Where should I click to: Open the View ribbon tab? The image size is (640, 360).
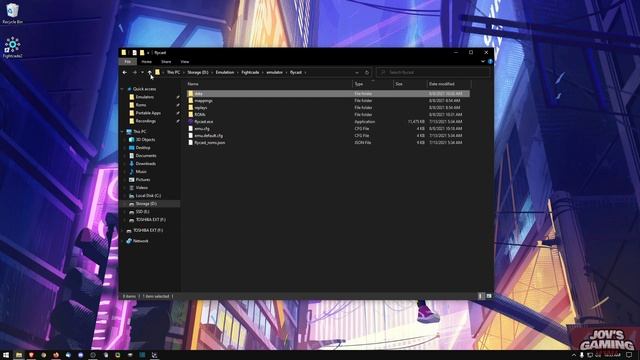(x=185, y=62)
